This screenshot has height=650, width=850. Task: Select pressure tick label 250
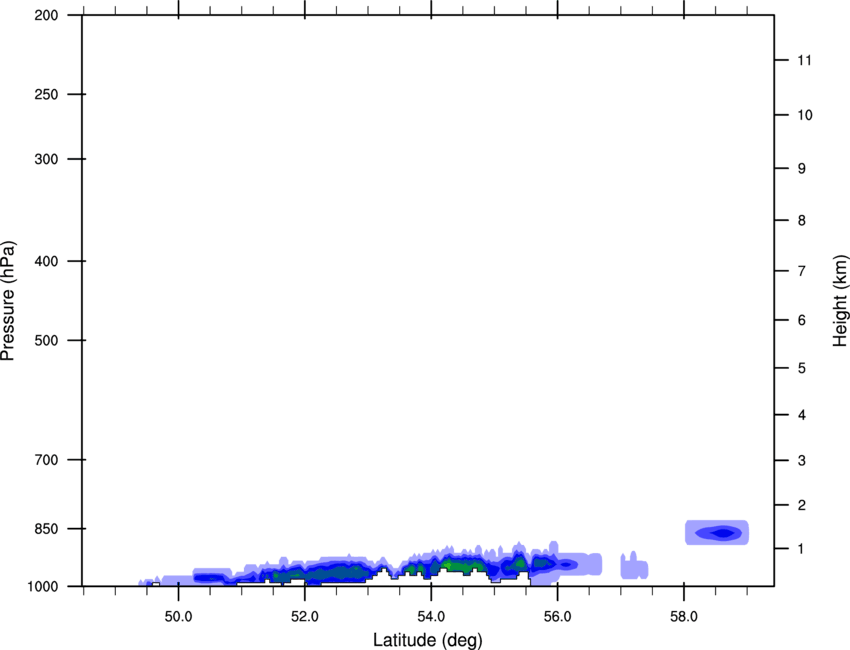[x=46, y=94]
